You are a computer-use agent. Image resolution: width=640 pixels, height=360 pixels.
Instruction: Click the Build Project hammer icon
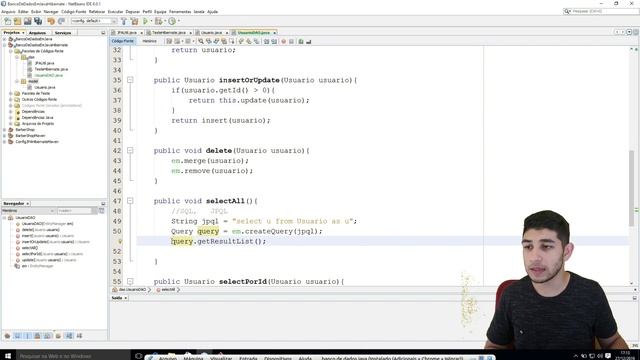point(124,21)
